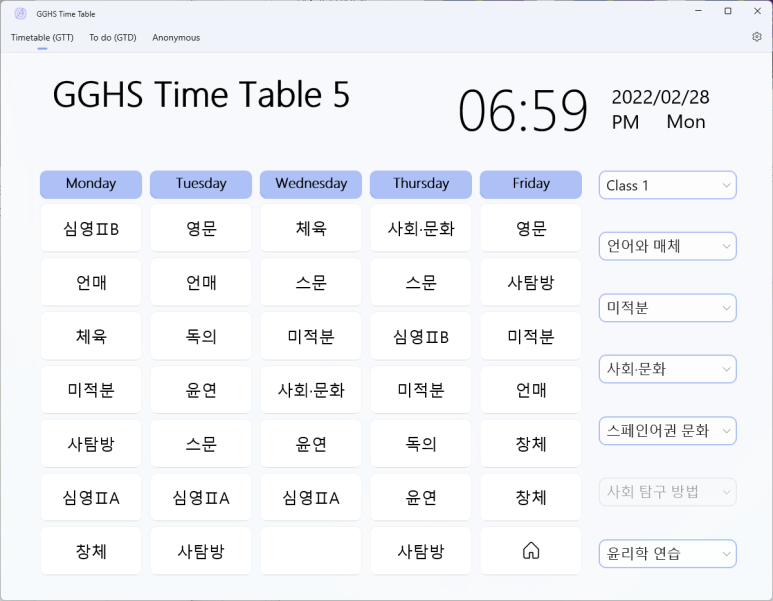Select Wednesday's 심영ⅡA cell
Screen dimensions: 773x601
tap(311, 497)
